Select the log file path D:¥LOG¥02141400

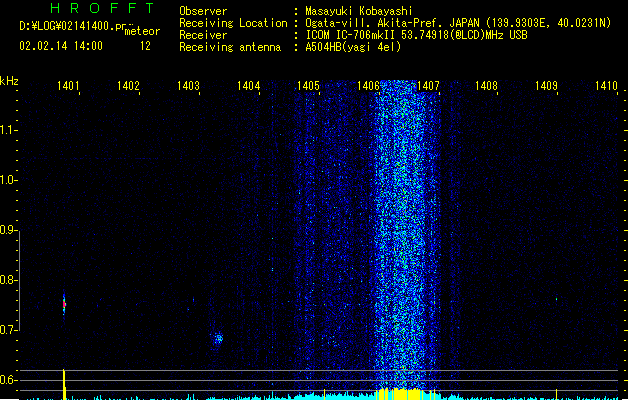pyautogui.click(x=72, y=26)
